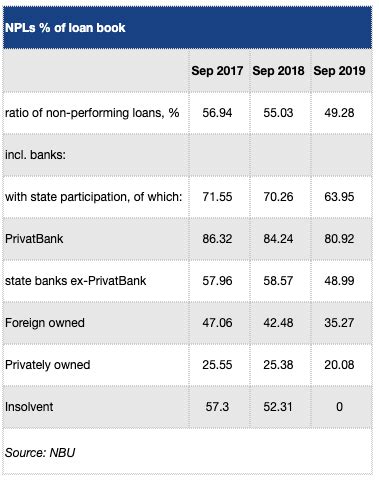Viewport: 379px width, 483px height.
Task: Click Insolvent Sep 2019 value 0
Action: pos(339,407)
